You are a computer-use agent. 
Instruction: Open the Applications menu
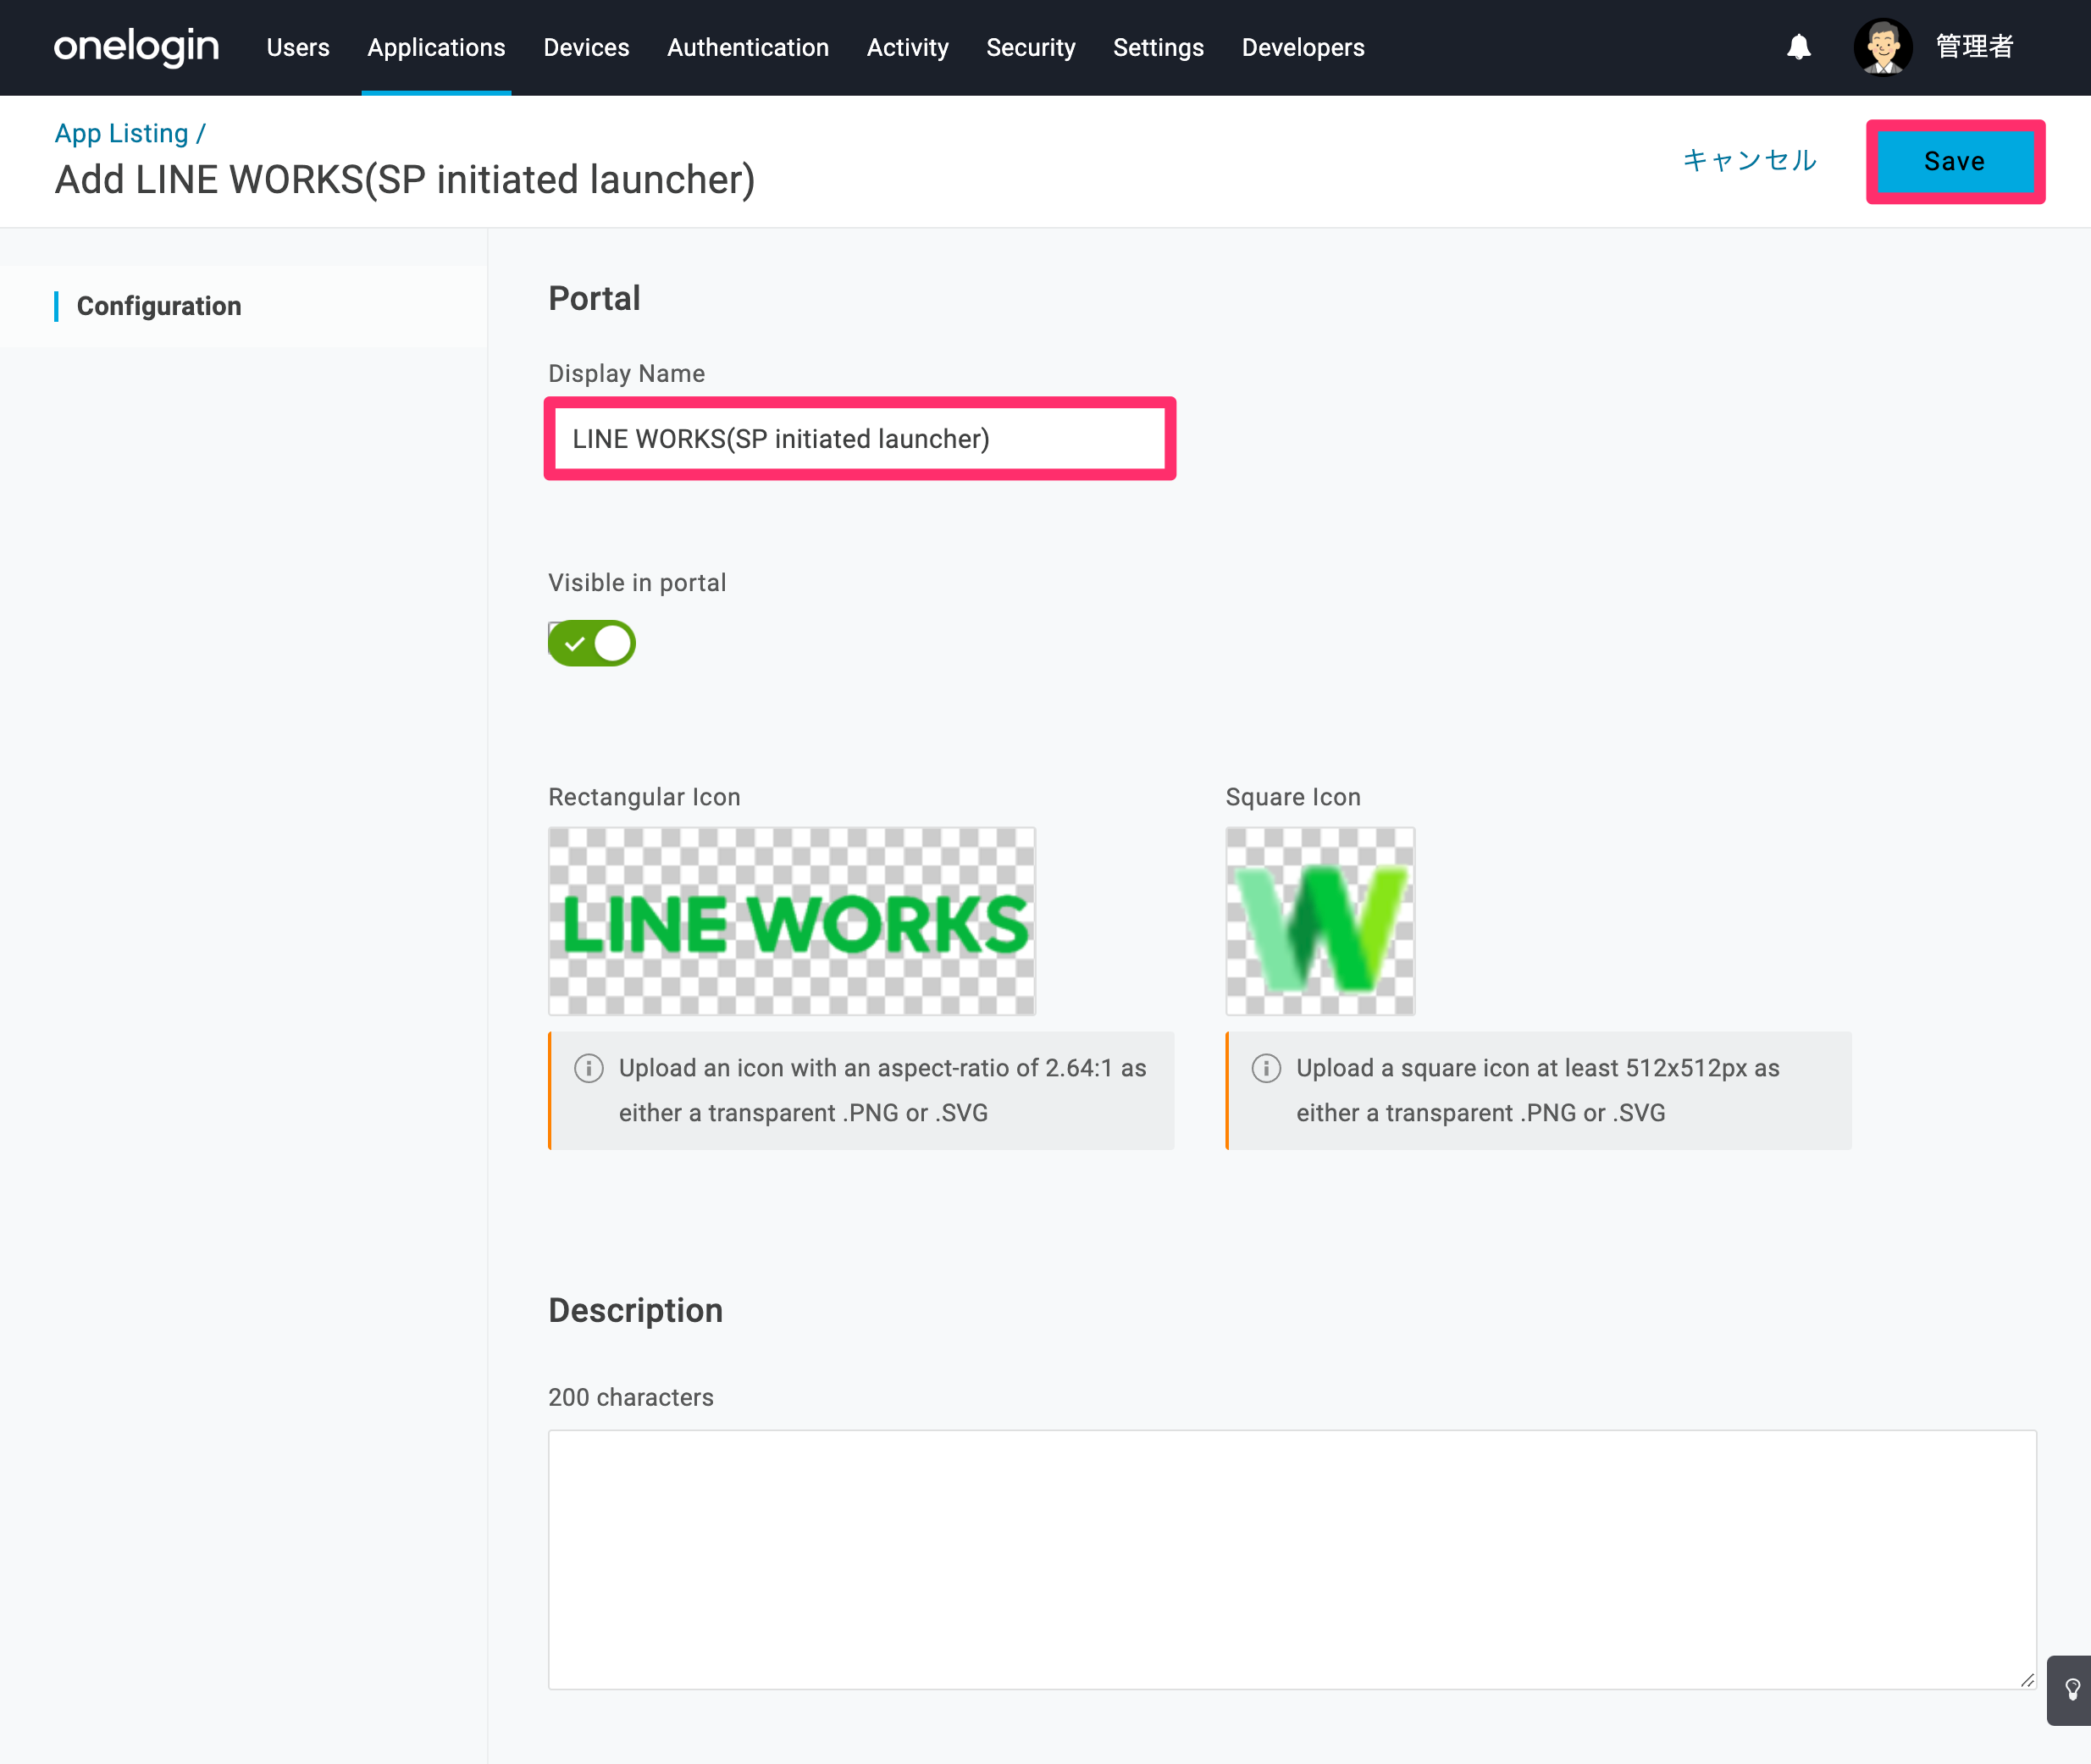coord(436,47)
